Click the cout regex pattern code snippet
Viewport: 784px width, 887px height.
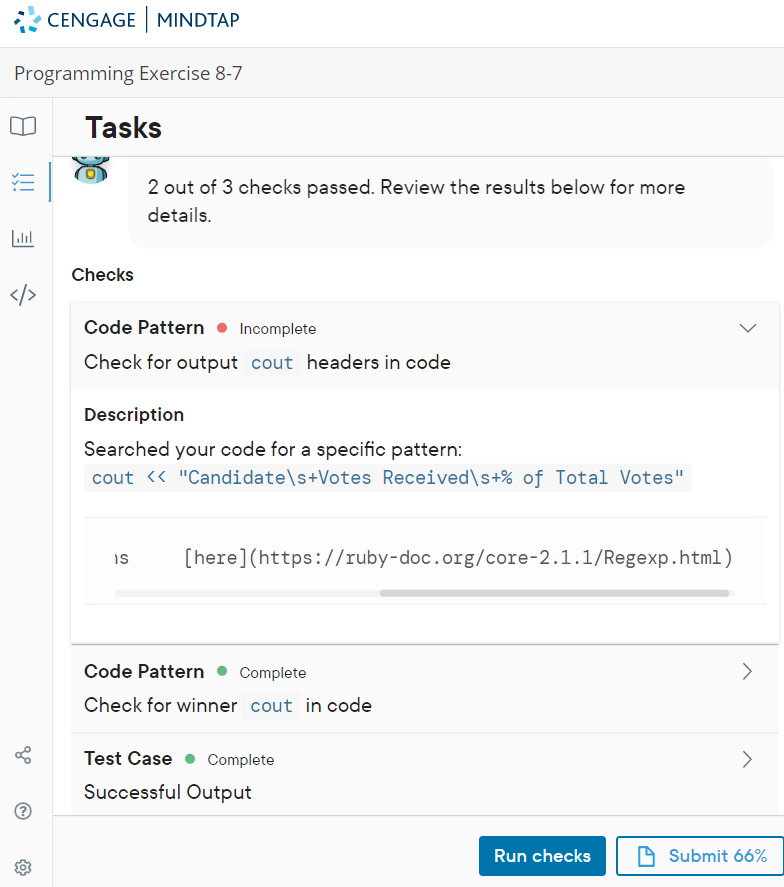tap(387, 478)
